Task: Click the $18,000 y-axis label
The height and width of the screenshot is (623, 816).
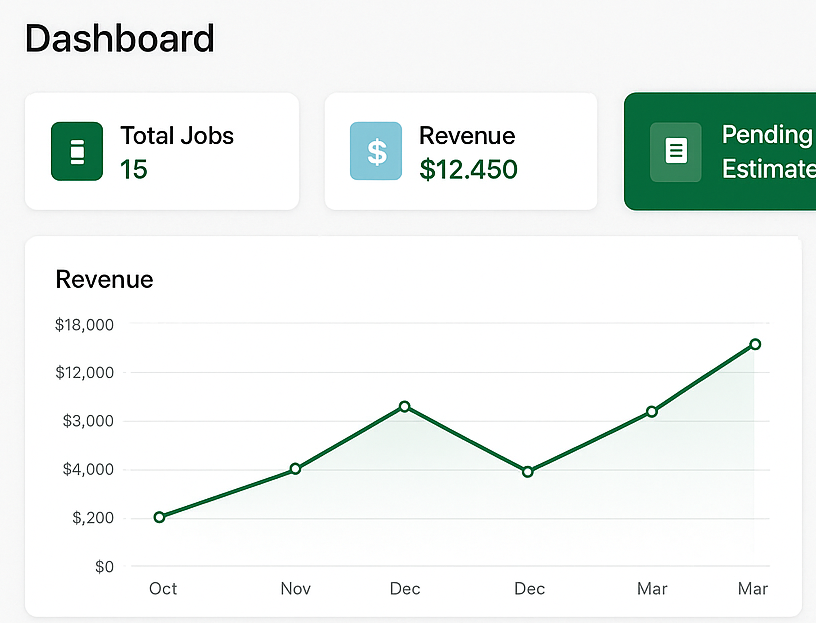Action: click(x=87, y=324)
